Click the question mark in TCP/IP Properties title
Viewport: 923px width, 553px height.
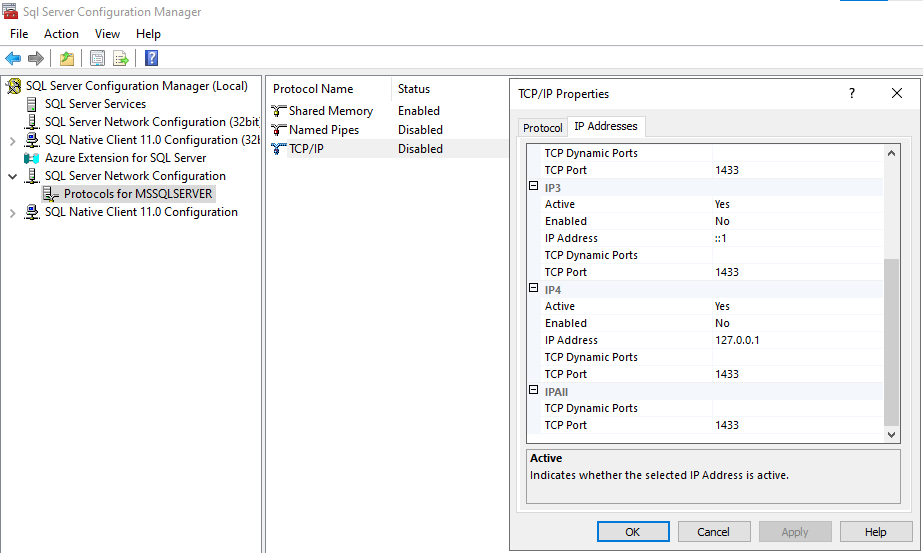[x=852, y=93]
